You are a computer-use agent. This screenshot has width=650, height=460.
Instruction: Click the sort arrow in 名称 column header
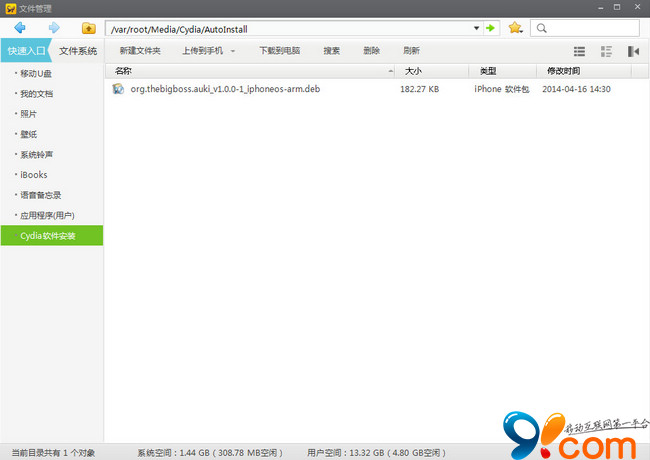pyautogui.click(x=390, y=71)
